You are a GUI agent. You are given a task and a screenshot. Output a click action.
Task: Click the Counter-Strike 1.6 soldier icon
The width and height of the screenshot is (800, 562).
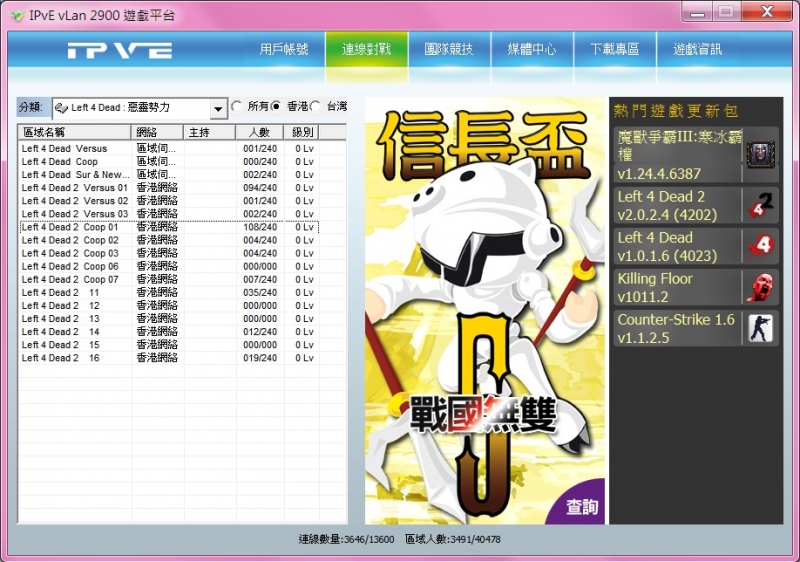pyautogui.click(x=760, y=328)
